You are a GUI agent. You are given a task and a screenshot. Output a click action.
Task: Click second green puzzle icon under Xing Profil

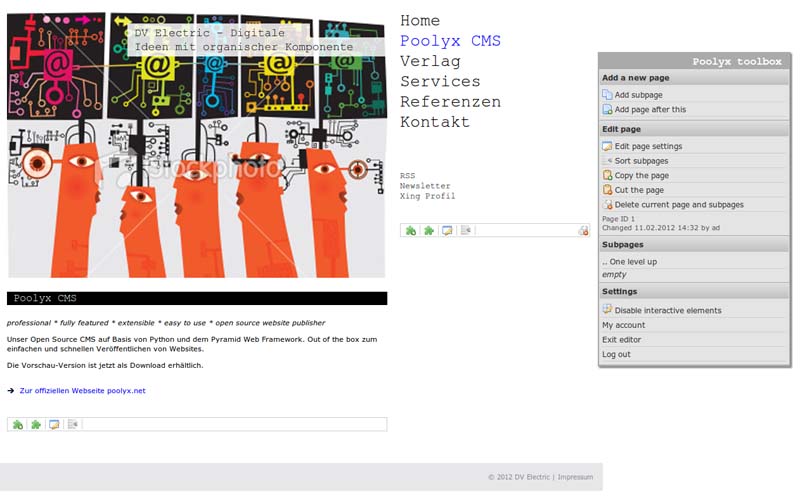click(429, 231)
